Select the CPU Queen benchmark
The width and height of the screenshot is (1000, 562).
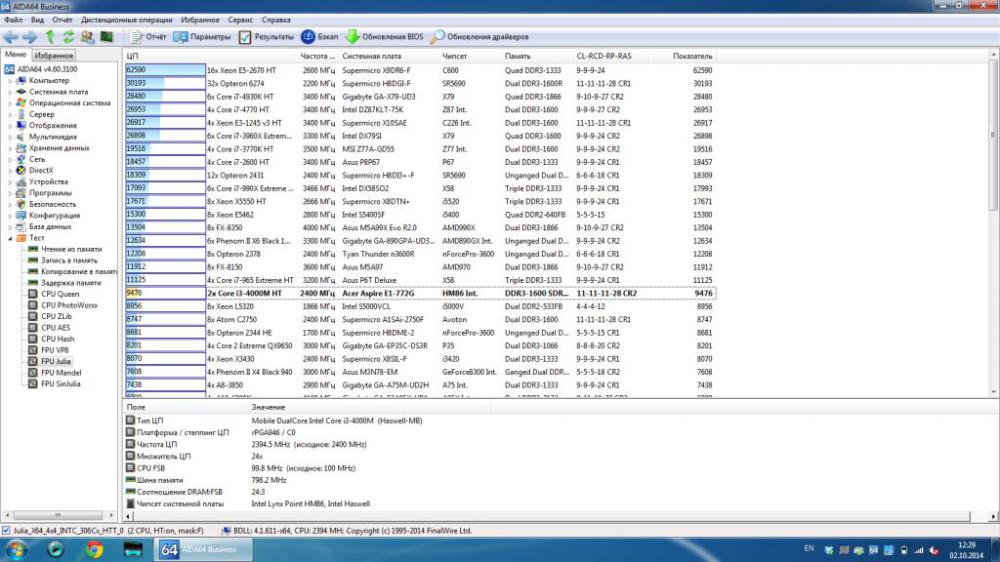pyautogui.click(x=54, y=294)
